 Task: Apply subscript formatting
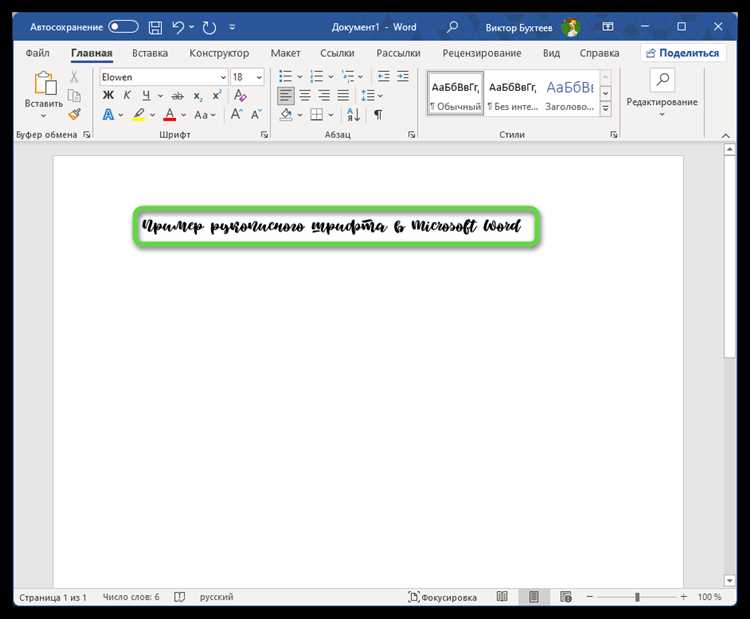[x=198, y=96]
